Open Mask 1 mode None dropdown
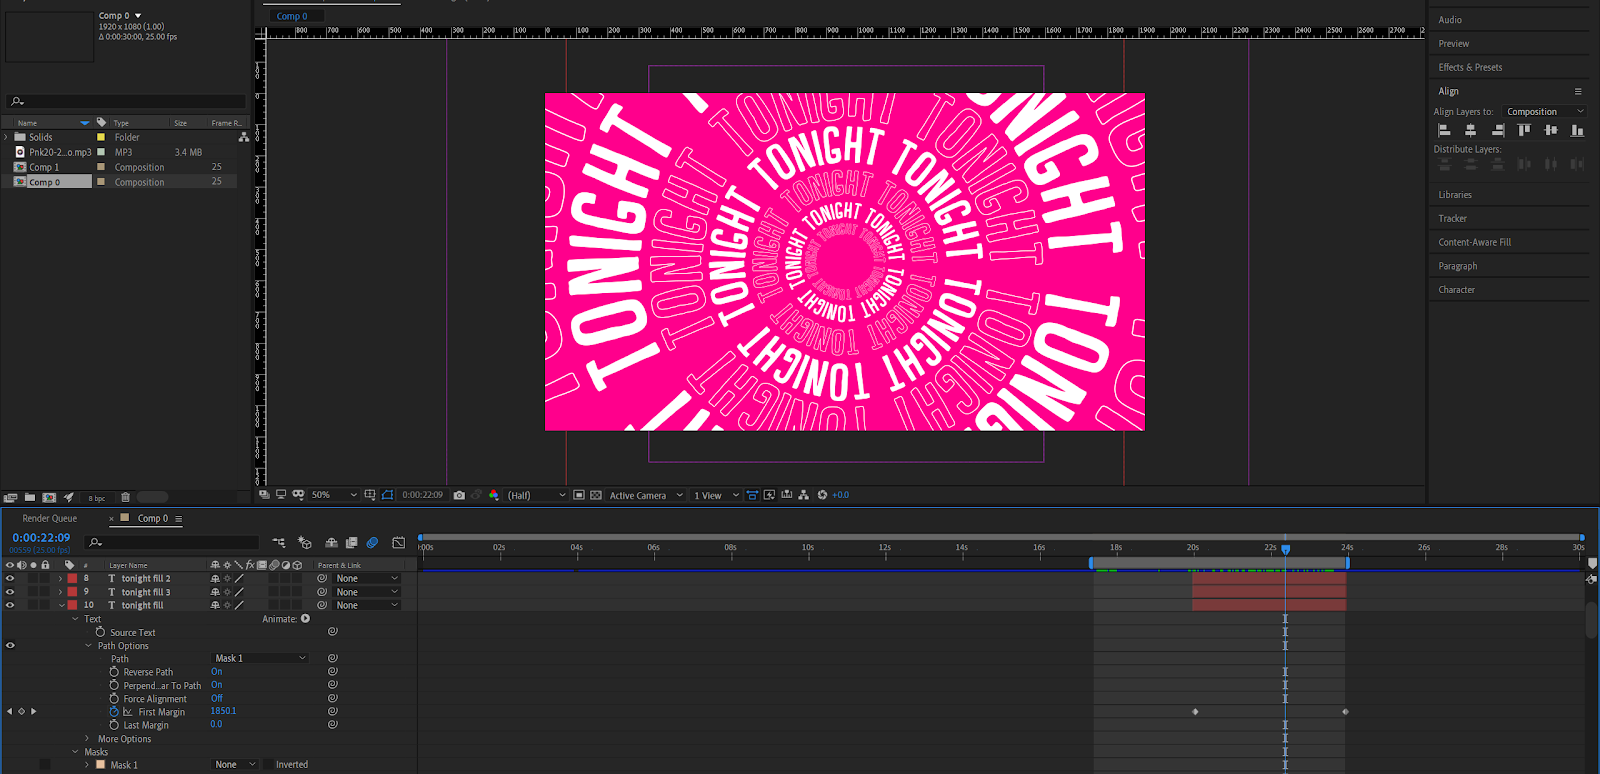 235,765
